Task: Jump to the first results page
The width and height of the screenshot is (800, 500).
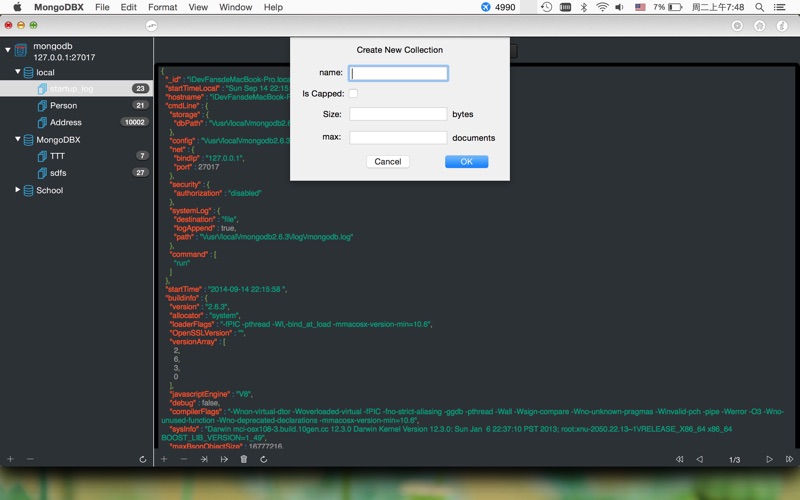Action: pos(680,459)
